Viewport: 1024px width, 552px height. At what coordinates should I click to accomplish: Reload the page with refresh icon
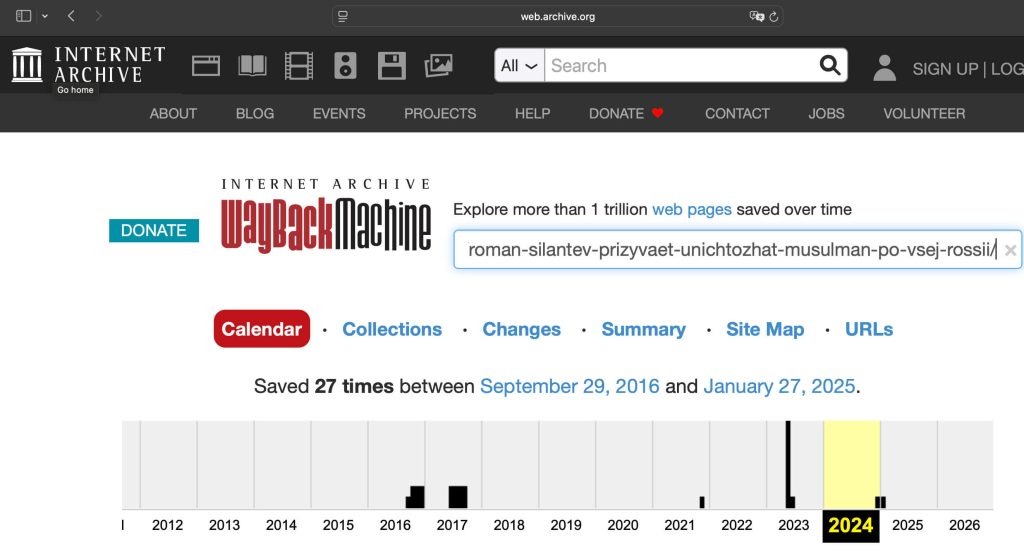click(x=774, y=16)
